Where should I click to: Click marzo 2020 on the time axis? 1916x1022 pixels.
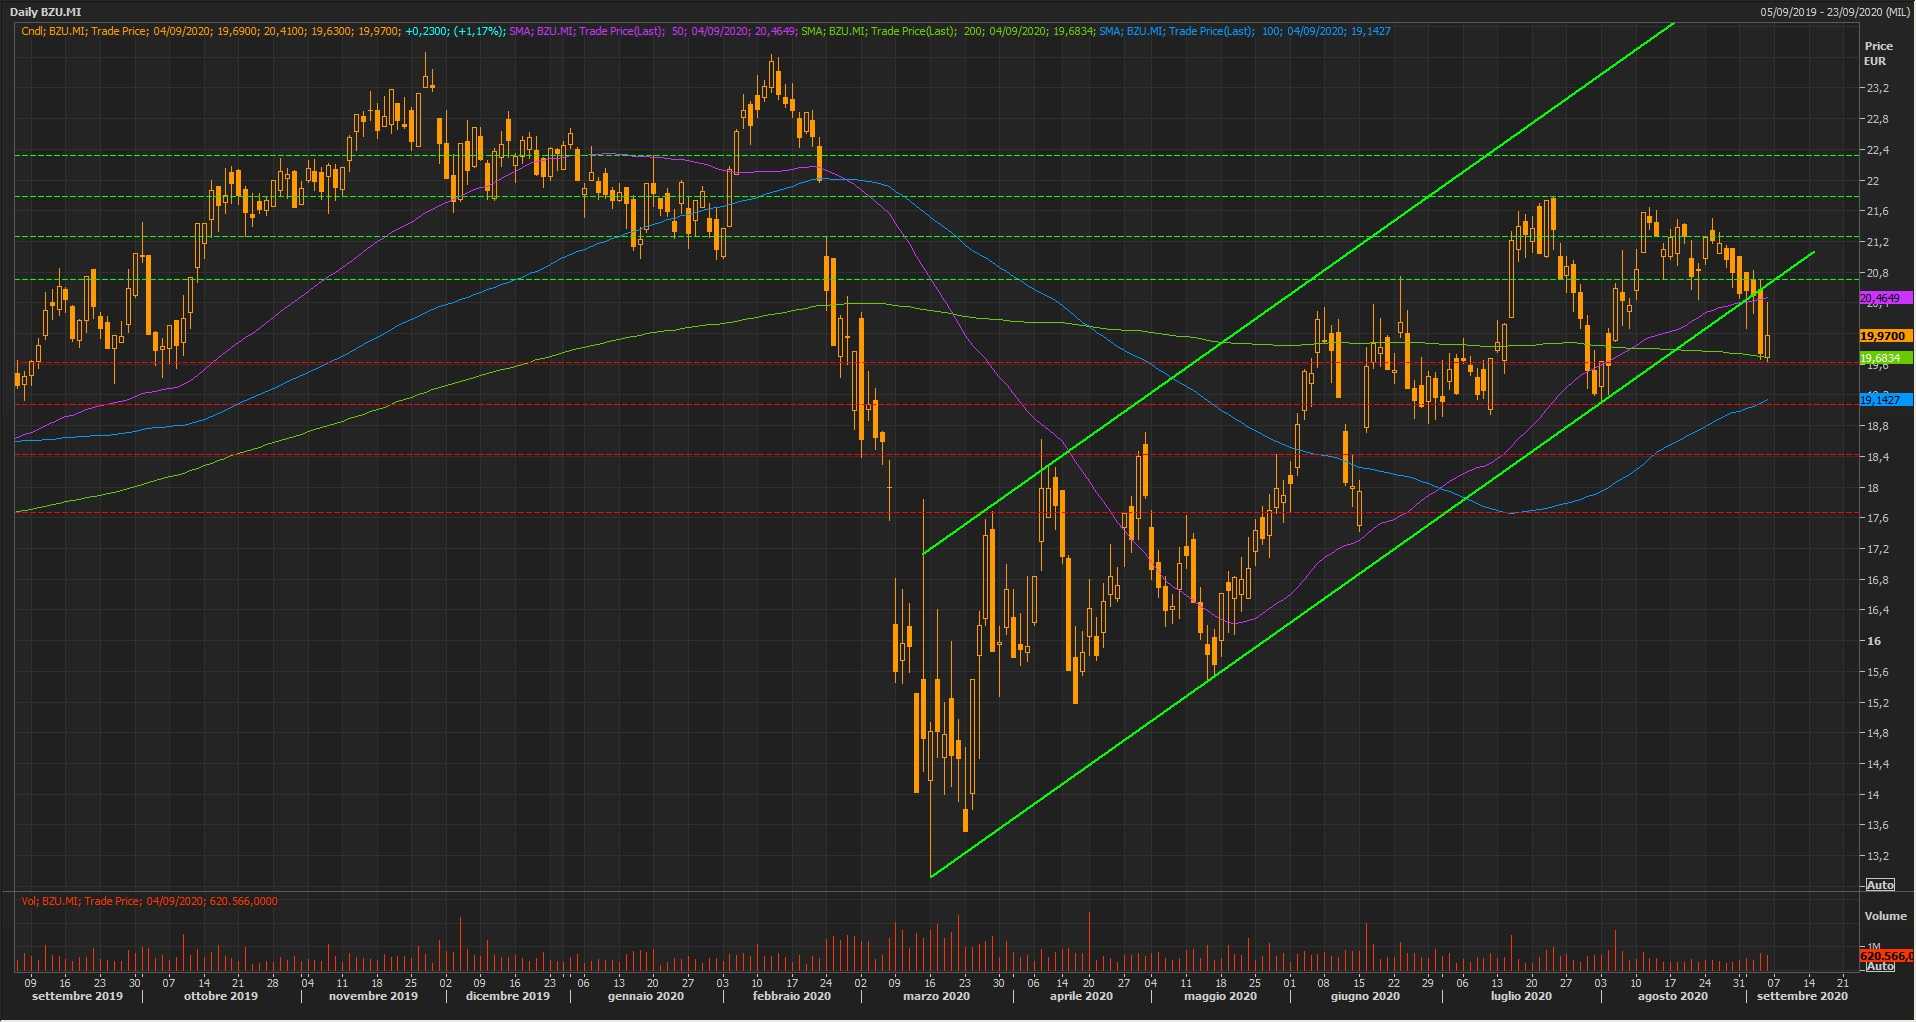pos(936,996)
